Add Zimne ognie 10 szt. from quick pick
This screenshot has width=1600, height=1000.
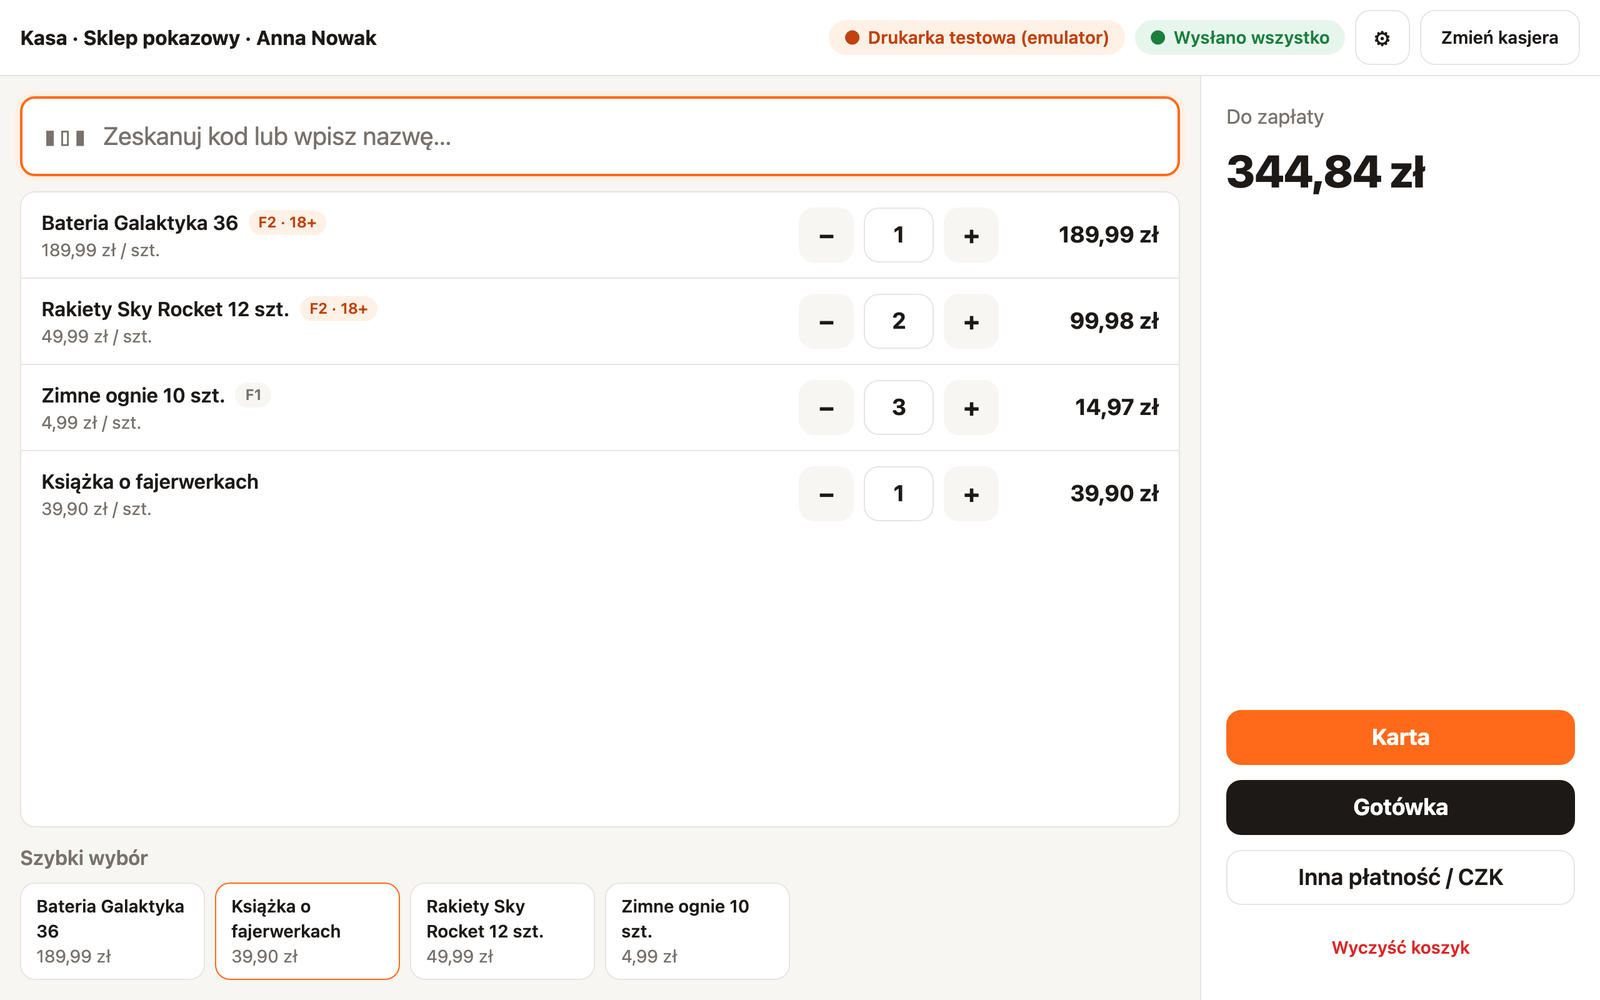[x=697, y=931]
